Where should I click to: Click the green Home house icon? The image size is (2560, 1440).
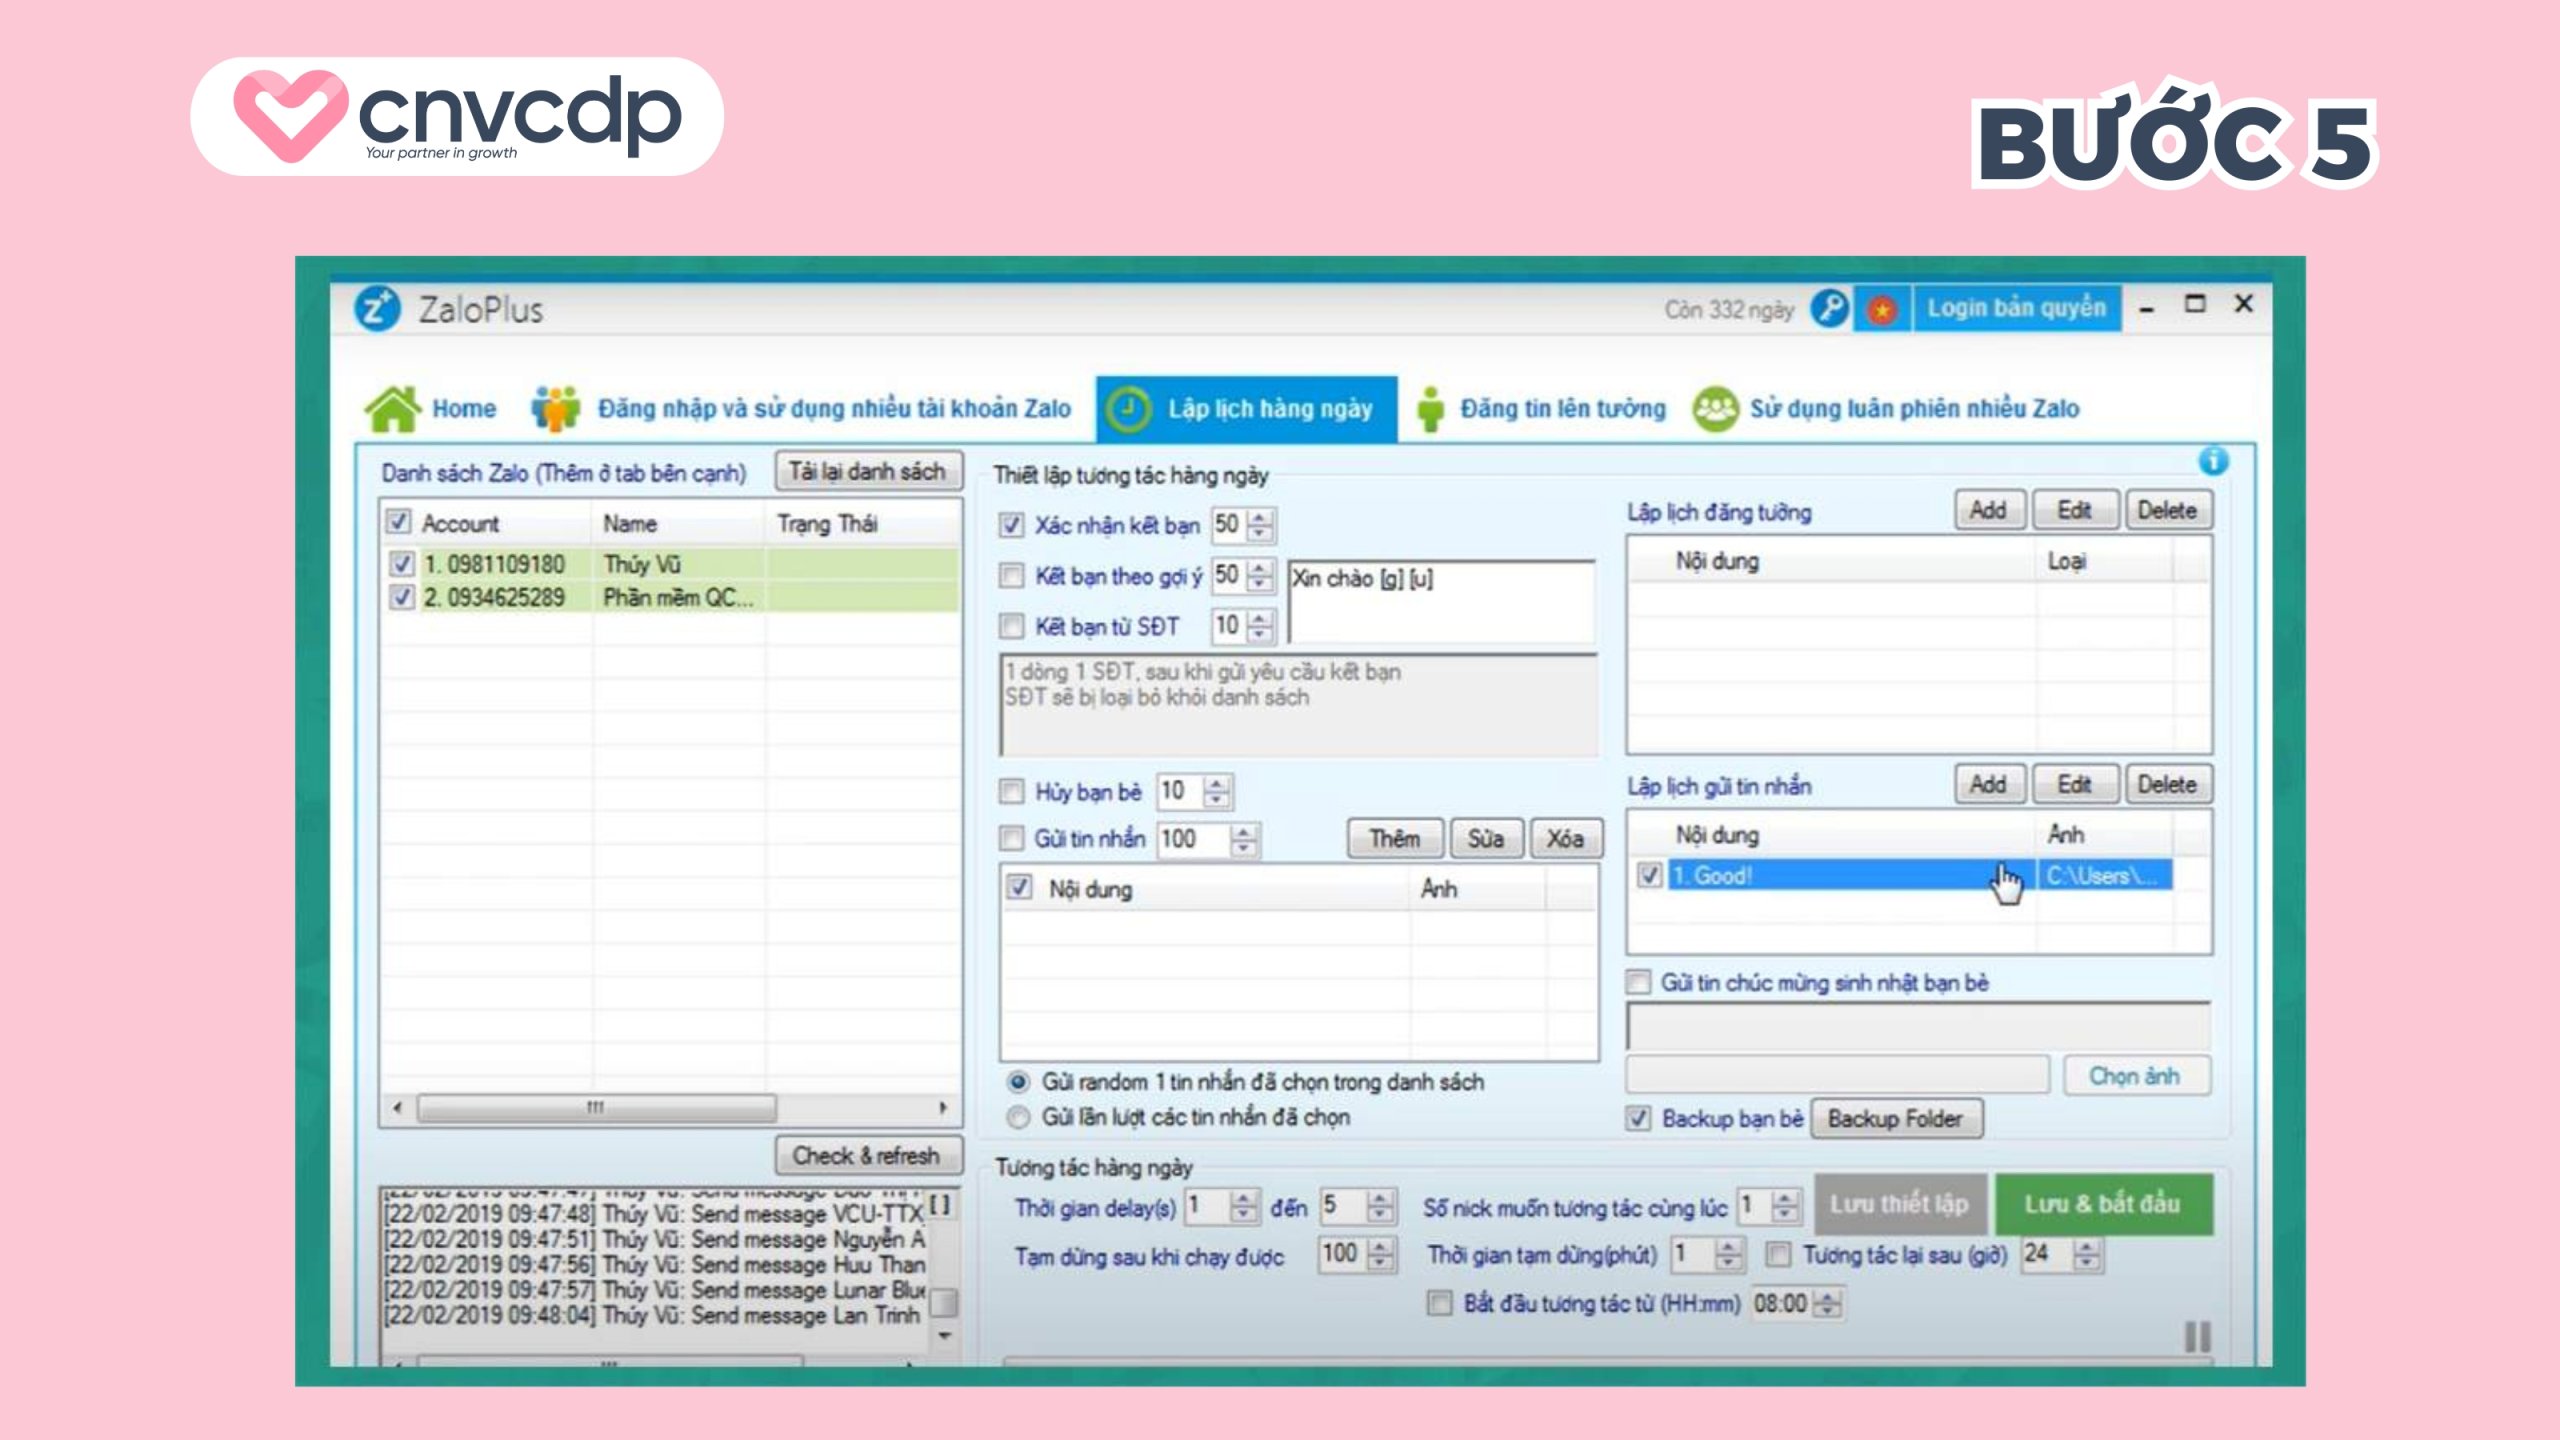click(x=393, y=408)
